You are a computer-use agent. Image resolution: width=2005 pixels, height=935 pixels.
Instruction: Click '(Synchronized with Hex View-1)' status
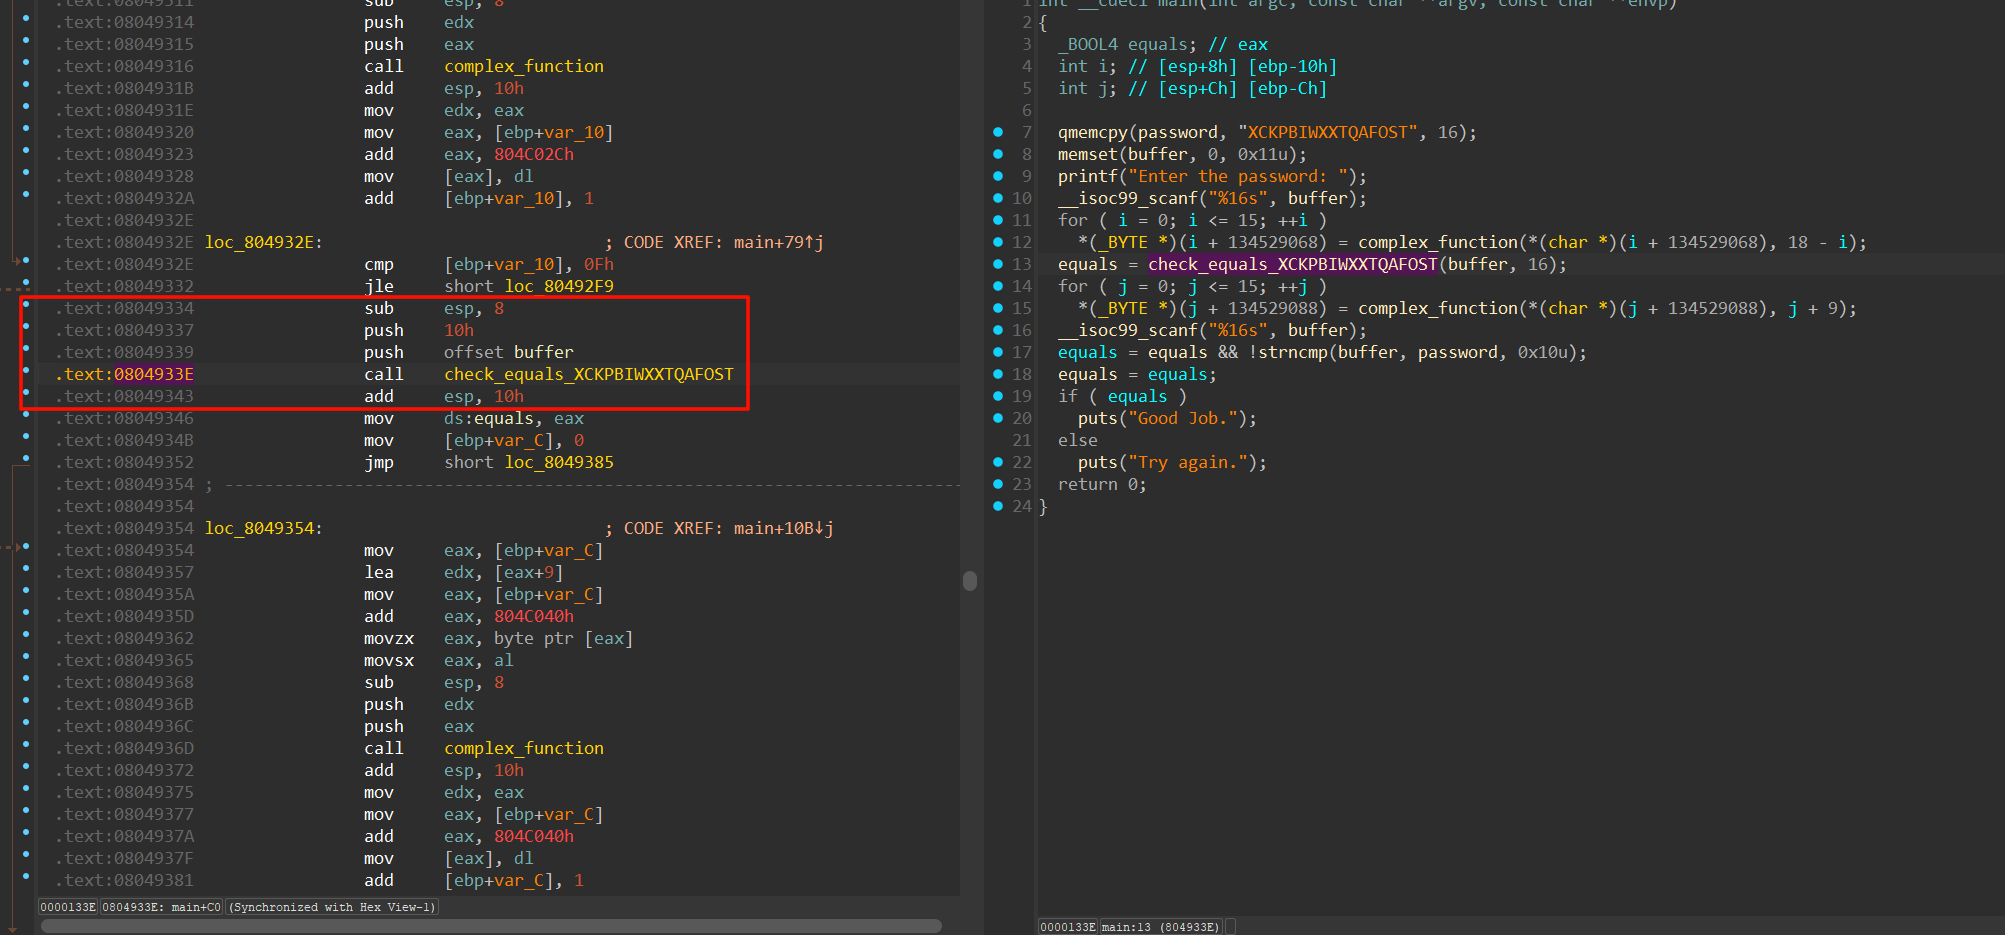coord(332,907)
